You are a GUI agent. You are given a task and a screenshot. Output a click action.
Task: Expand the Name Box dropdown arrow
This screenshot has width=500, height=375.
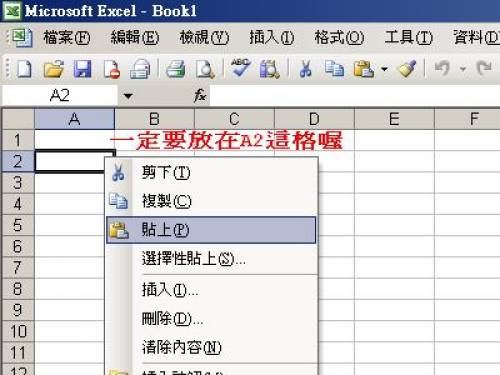pos(128,96)
